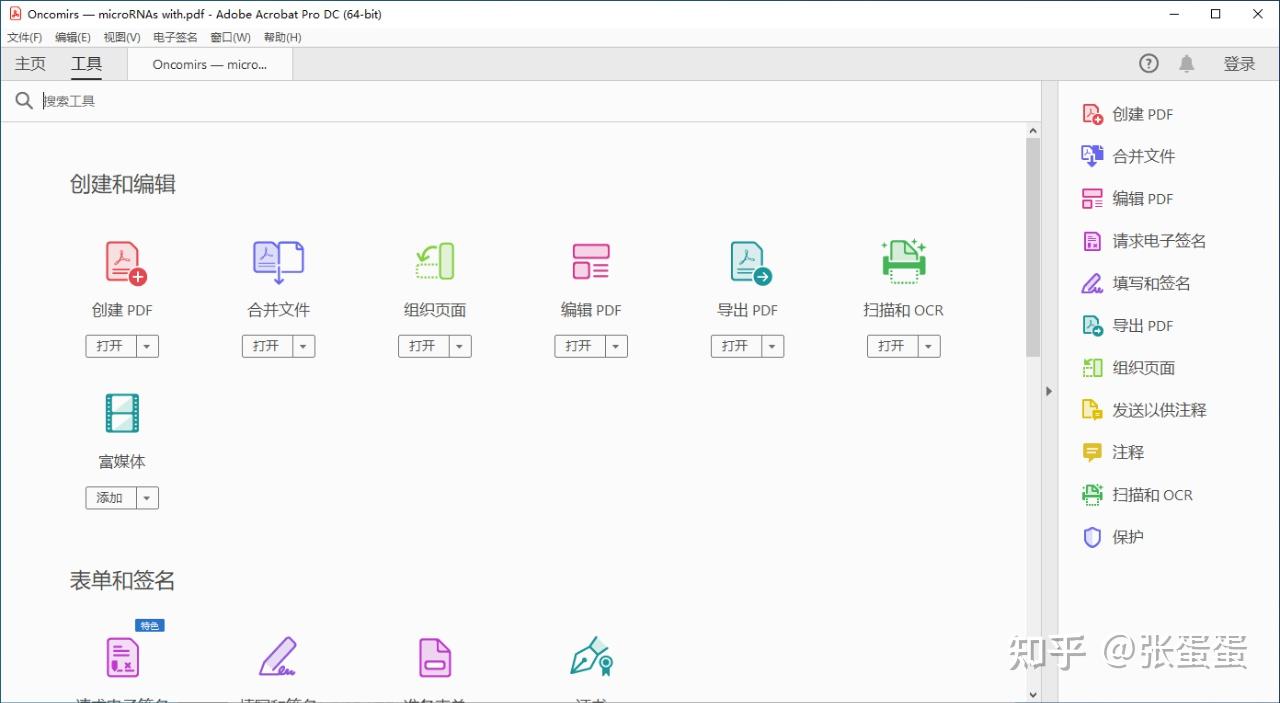This screenshot has width=1280, height=703.
Task: Collapse the right tools pane with the arrow
Action: point(1049,391)
